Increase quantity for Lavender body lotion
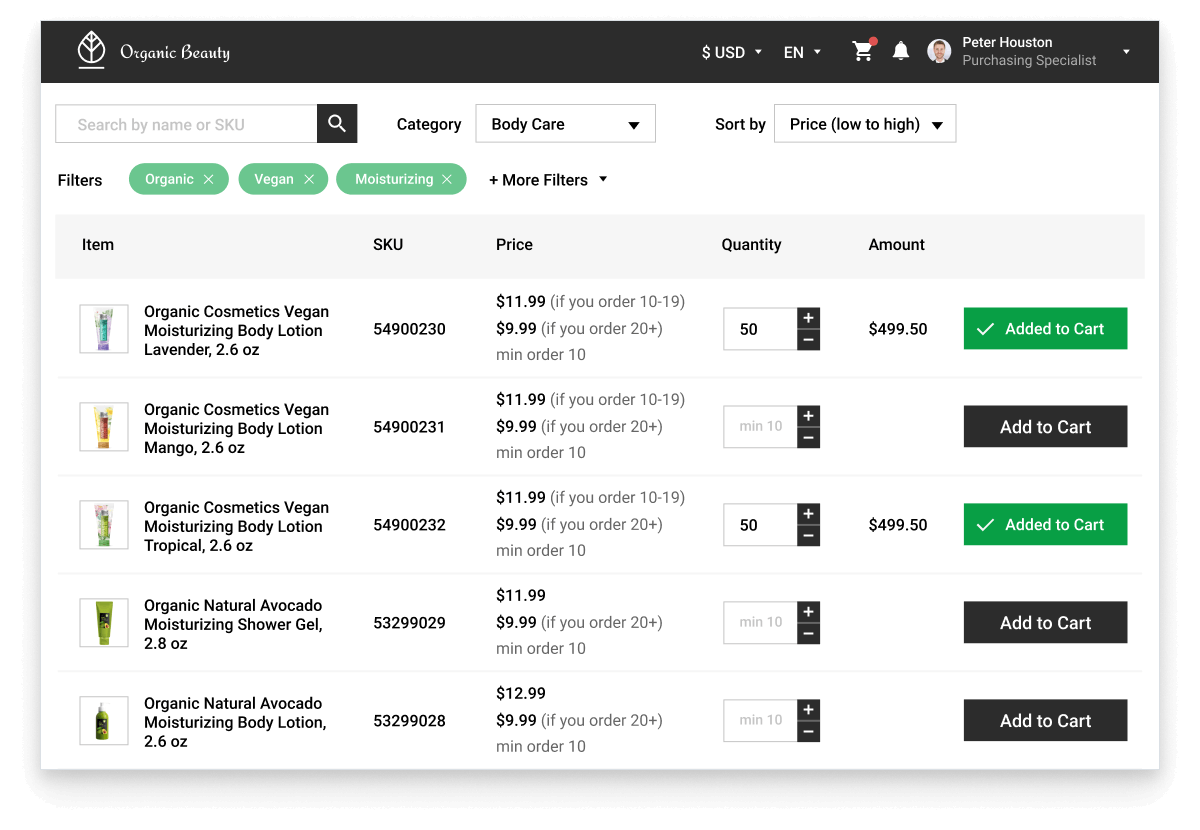The height and width of the screenshot is (830, 1200). pos(808,318)
